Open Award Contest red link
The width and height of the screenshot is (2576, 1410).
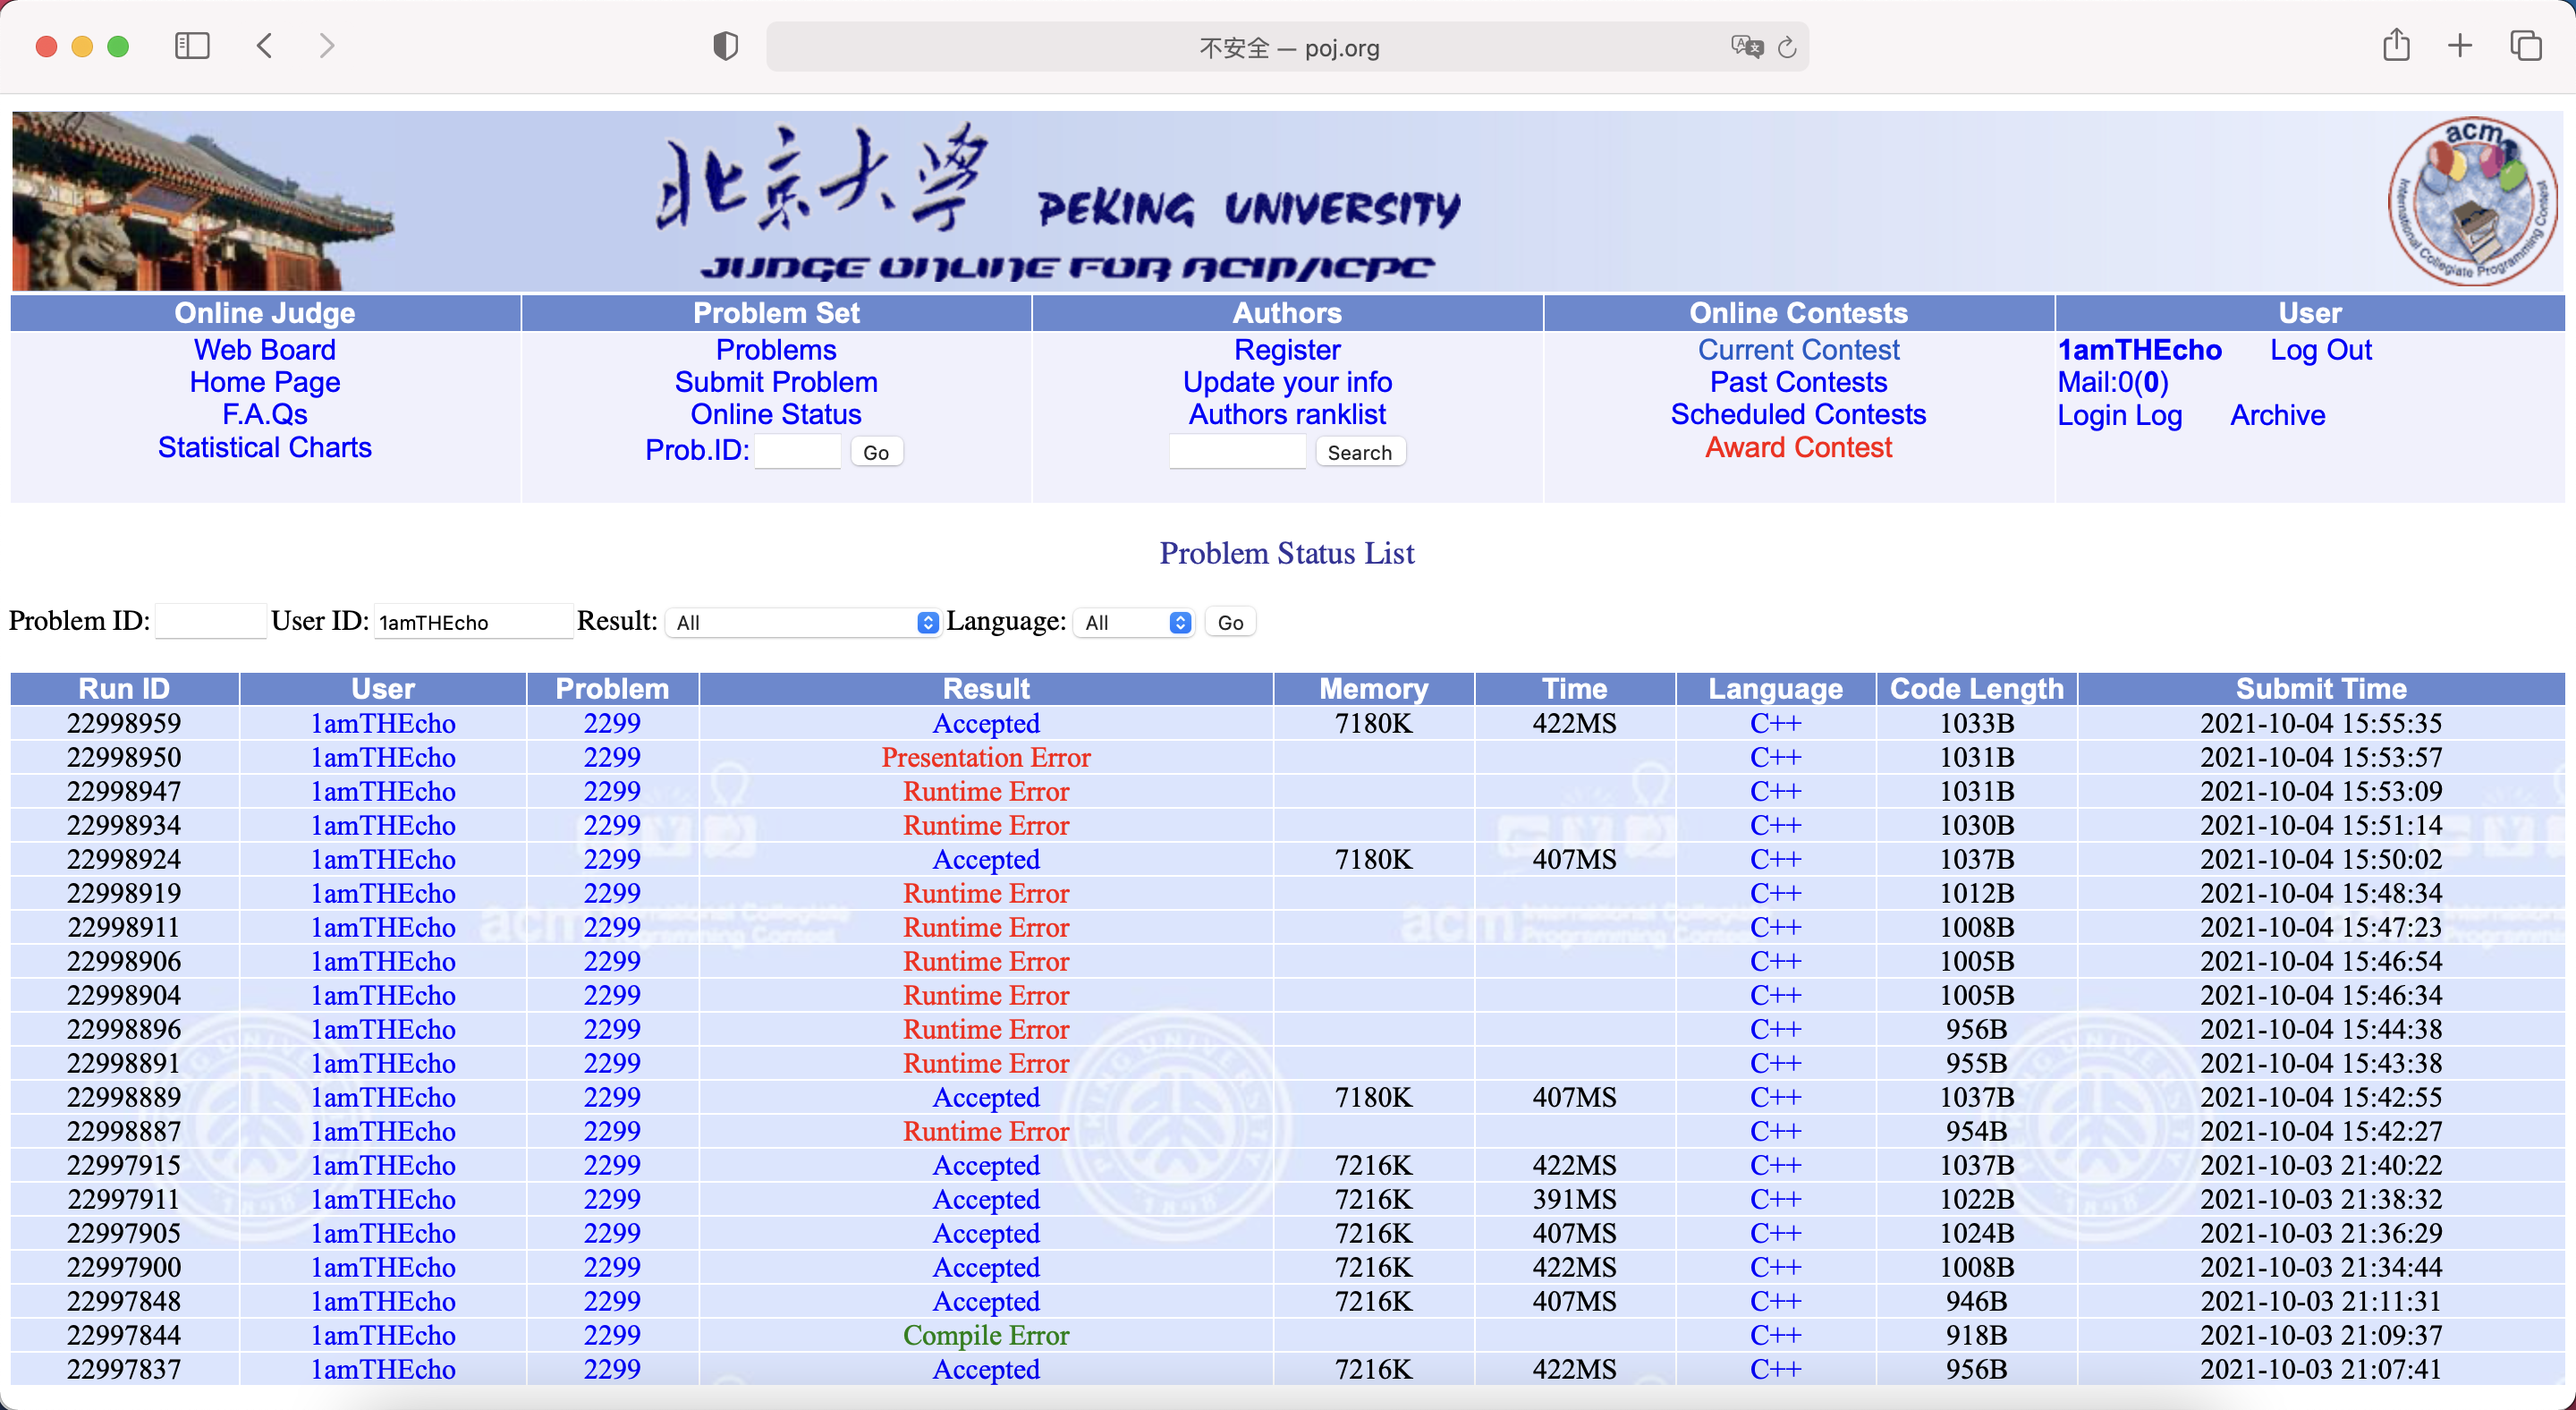coord(1797,447)
